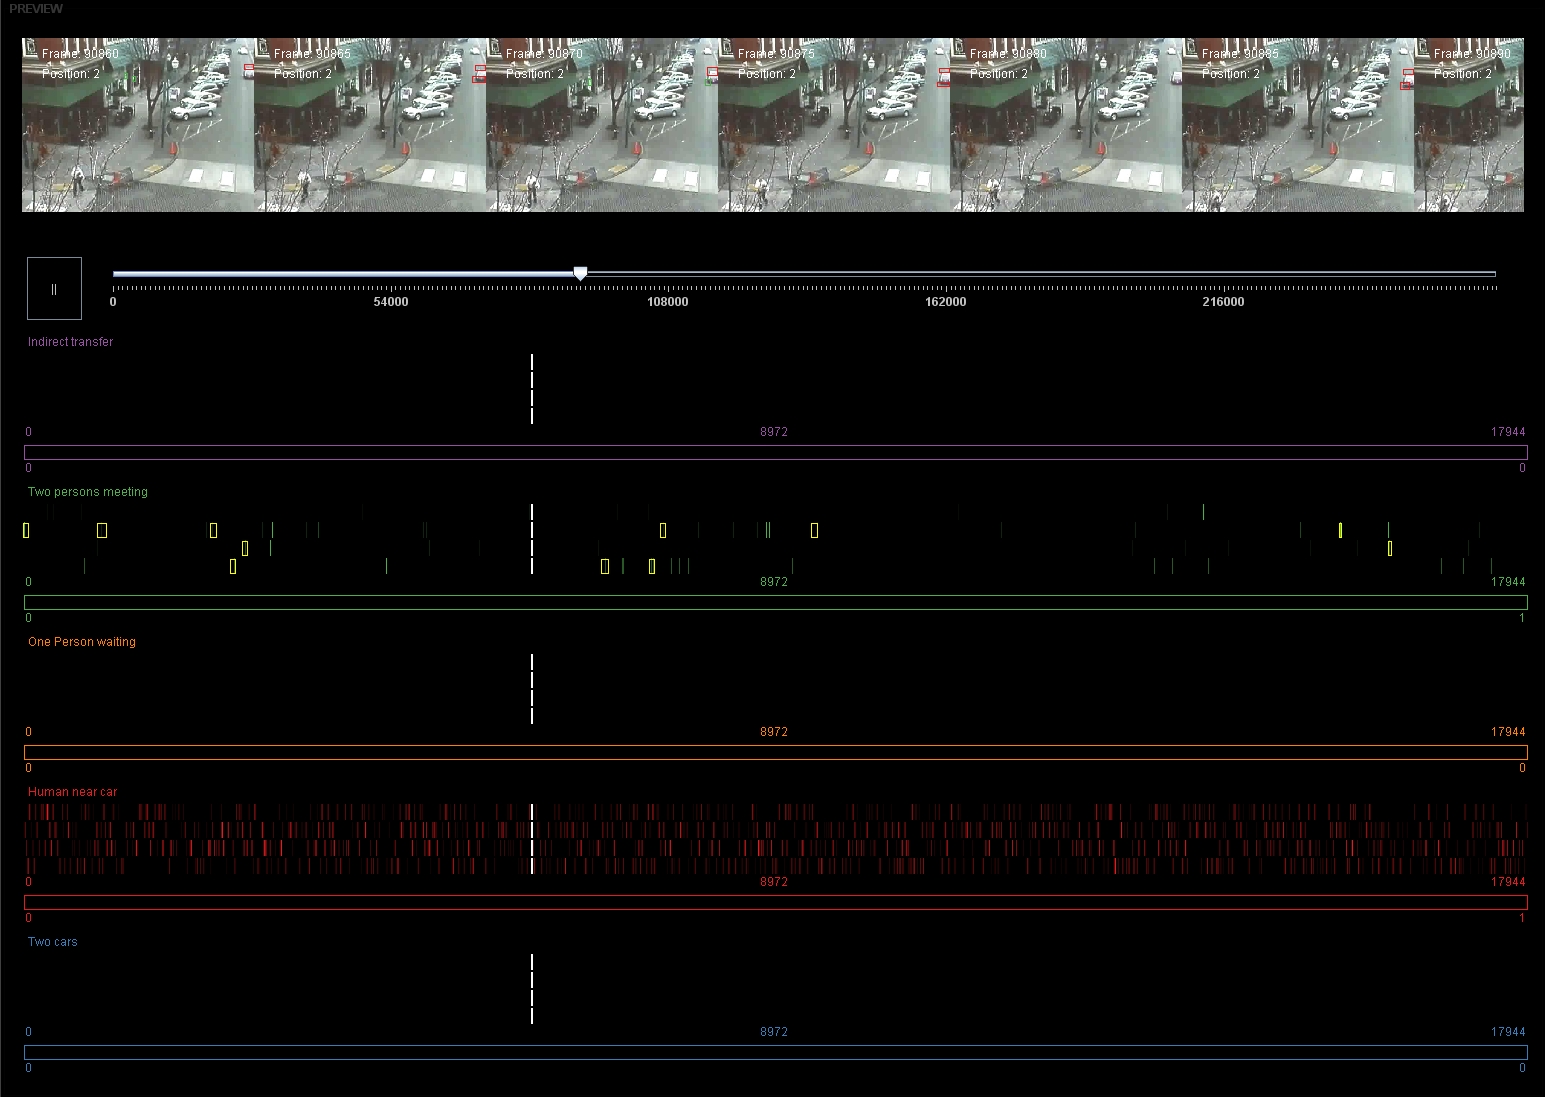Select the Two persons meeting track label
Viewport: 1545px width, 1097px height.
(87, 492)
